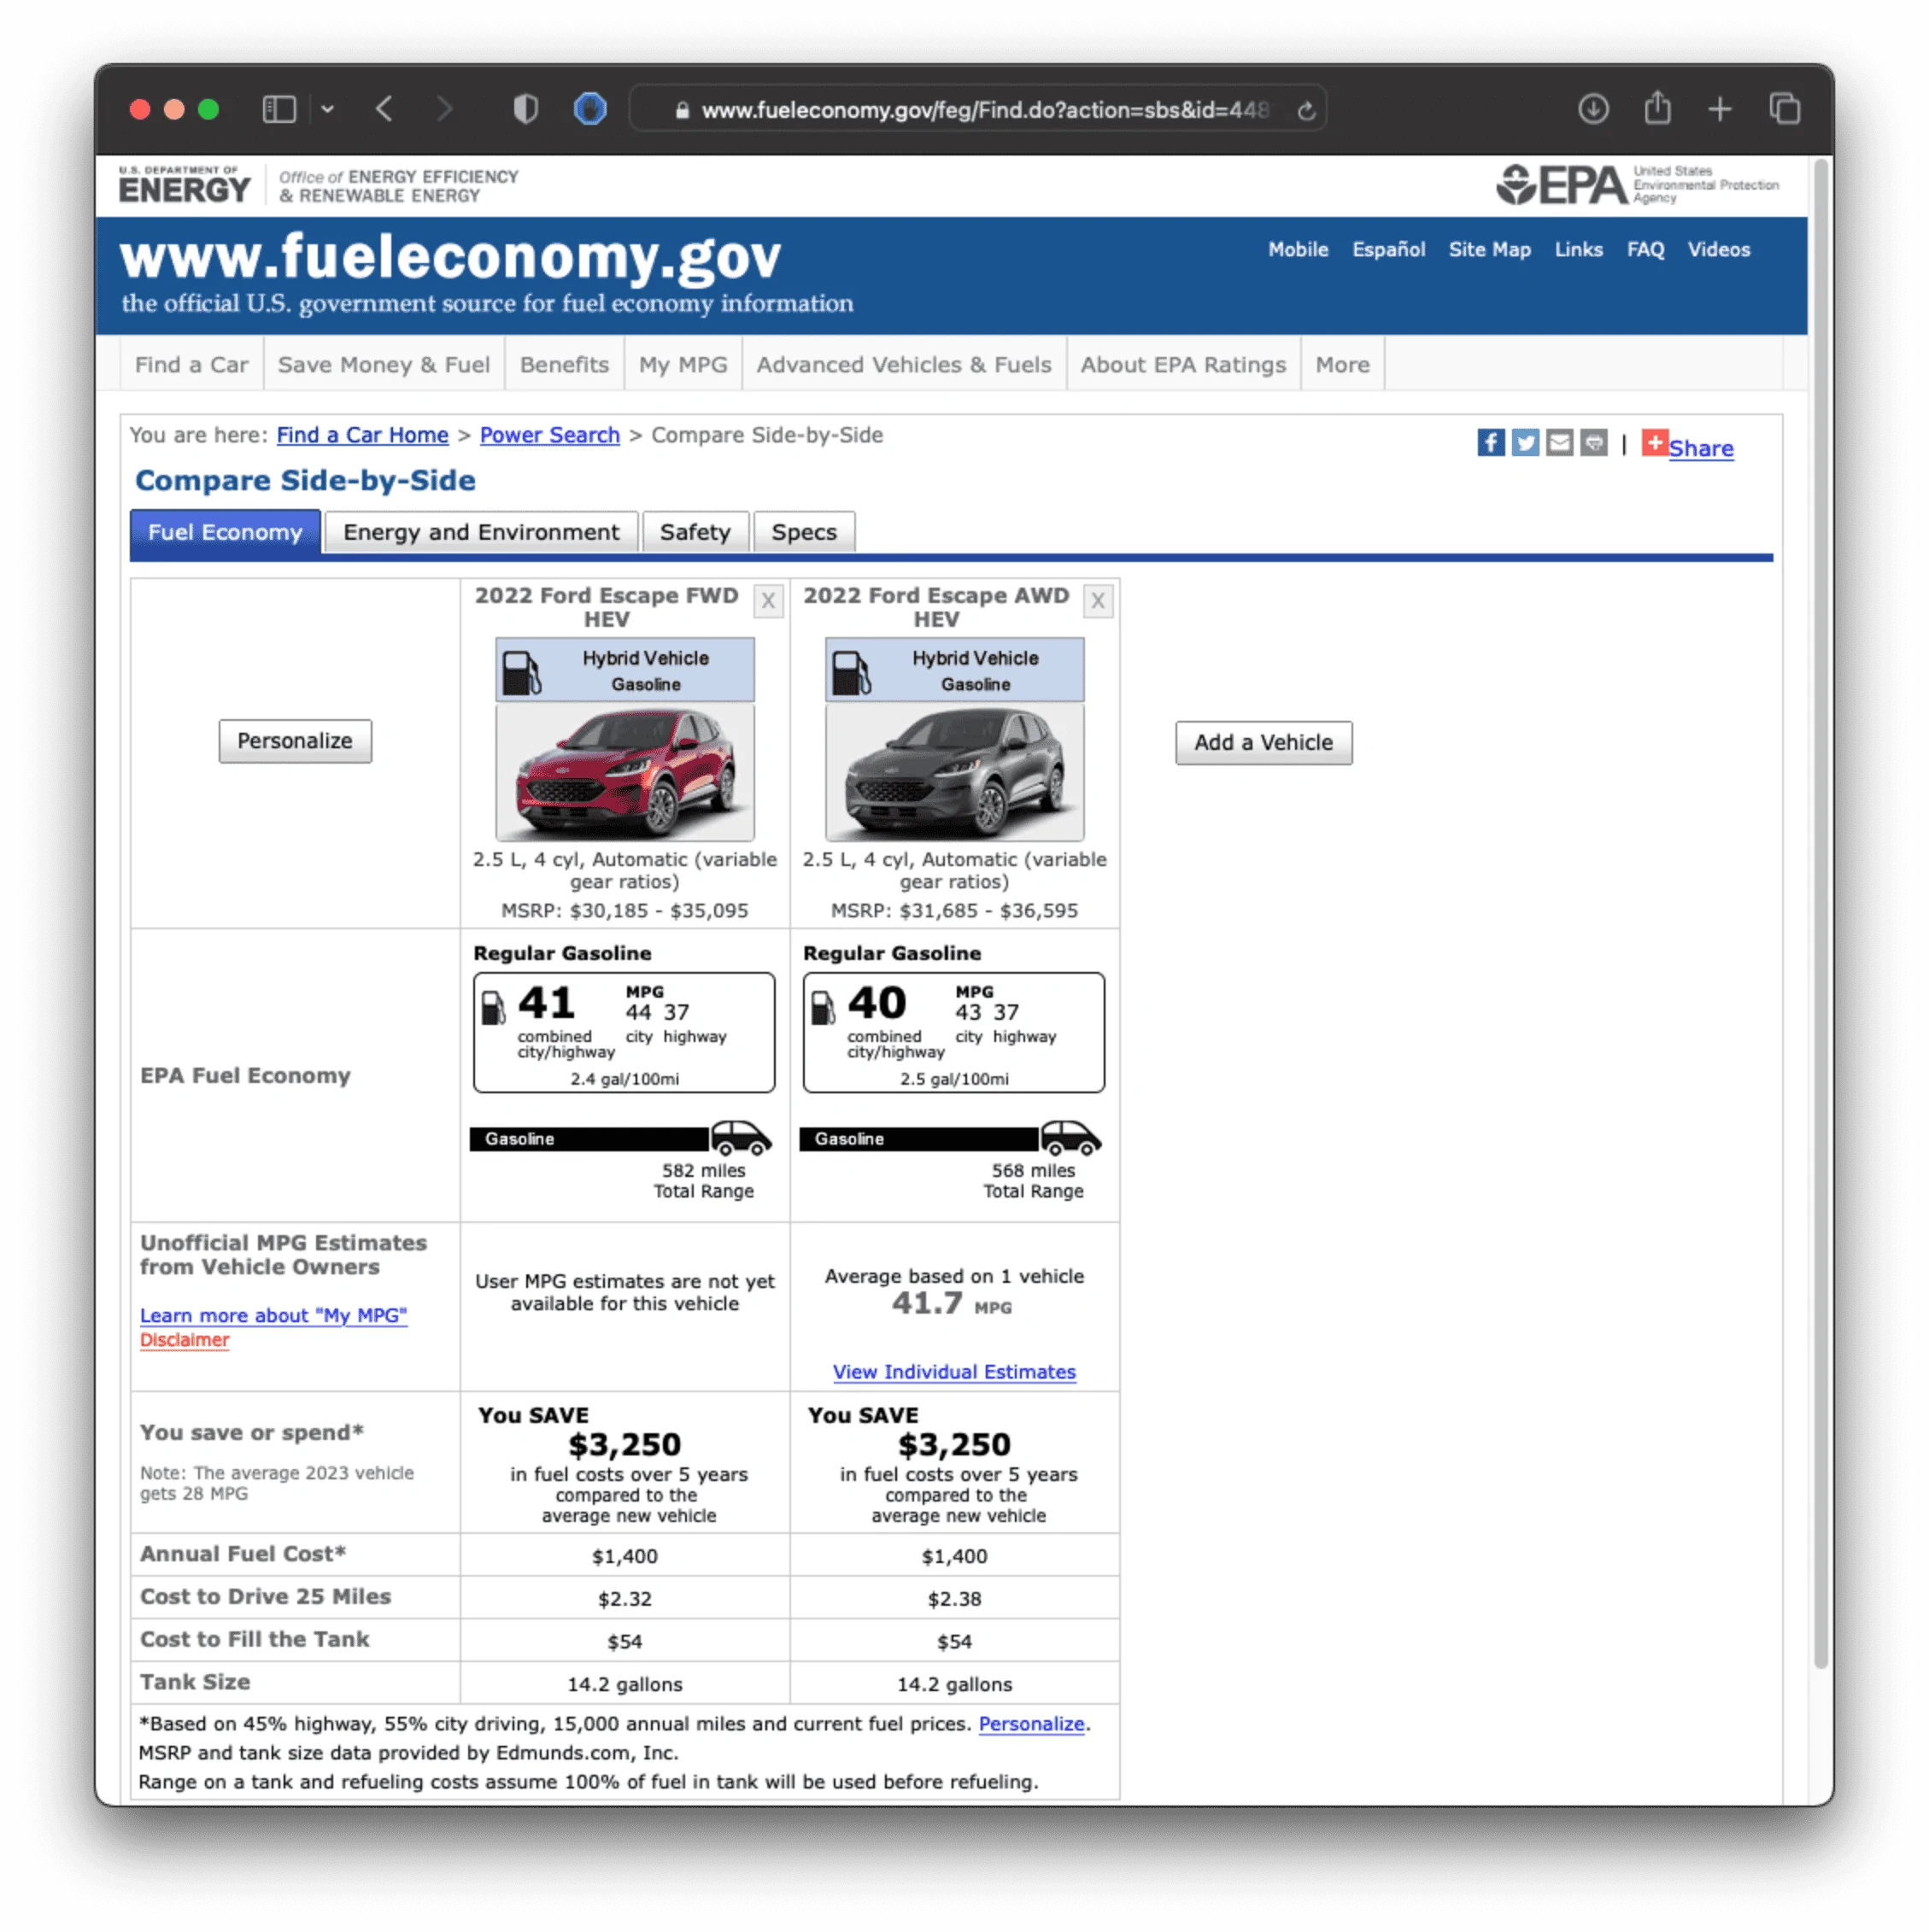This screenshot has width=1929, height=1932.
Task: Select the Fuel Economy tab
Action: pos(225,532)
